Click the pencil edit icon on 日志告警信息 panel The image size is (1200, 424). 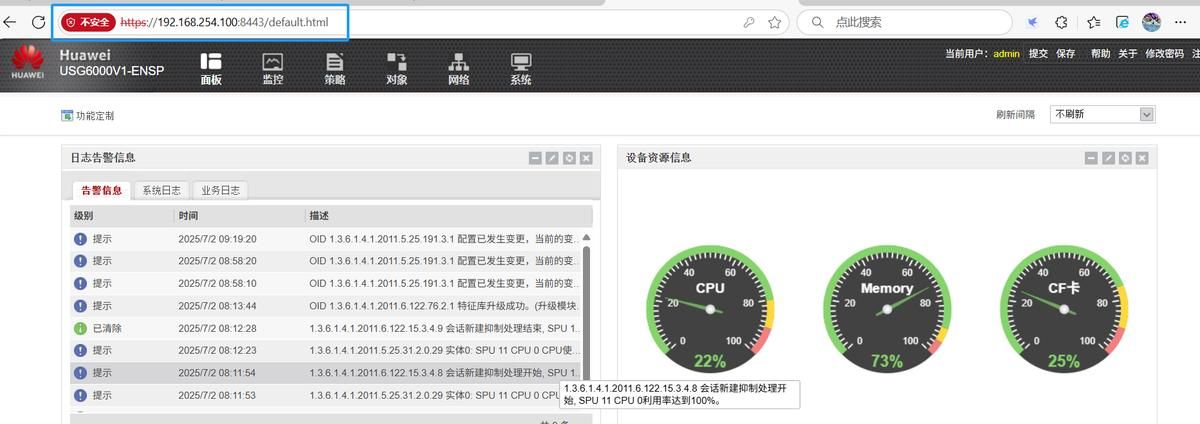coord(552,158)
